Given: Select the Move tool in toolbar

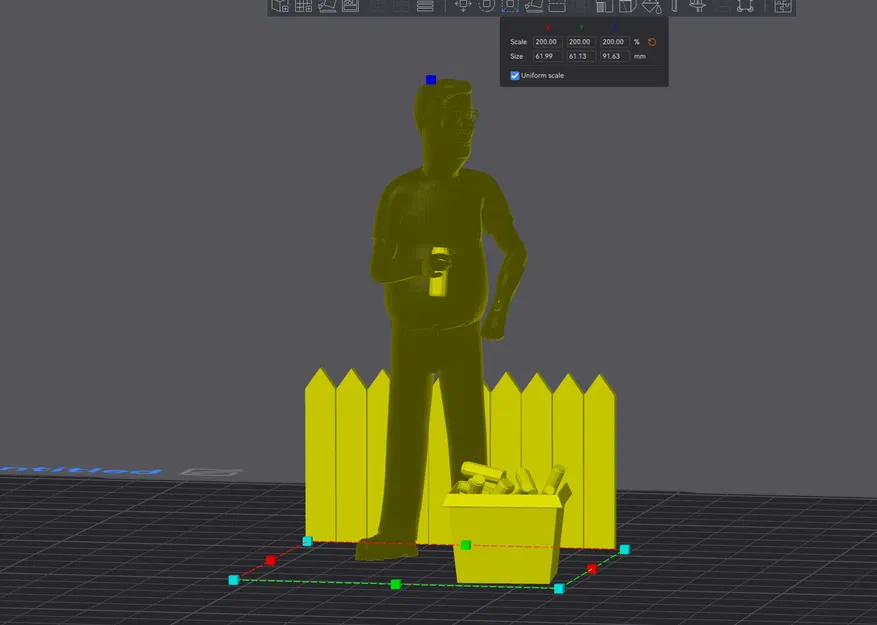Looking at the screenshot, I should coord(463,6).
